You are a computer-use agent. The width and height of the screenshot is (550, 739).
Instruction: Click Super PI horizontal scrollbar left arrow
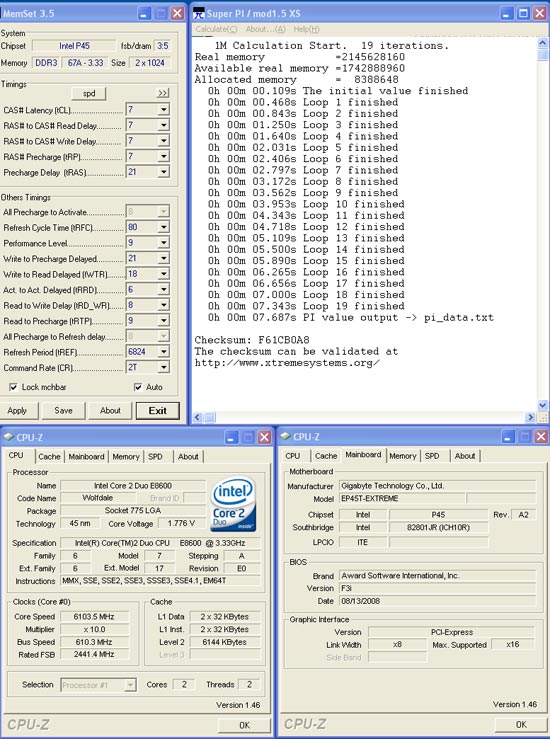(x=197, y=417)
